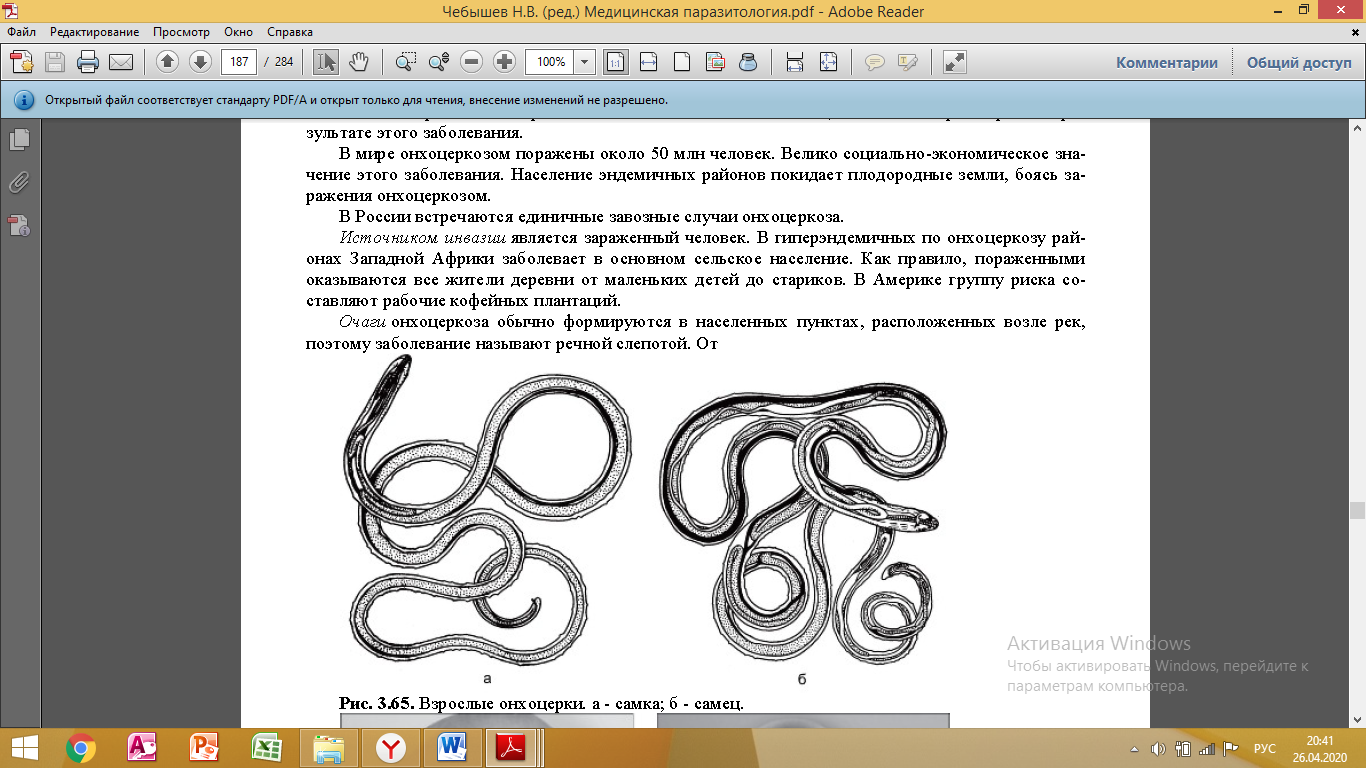Click the vertical scrollbar thumb
Screen dimensions: 1366x768
[x=1357, y=510]
